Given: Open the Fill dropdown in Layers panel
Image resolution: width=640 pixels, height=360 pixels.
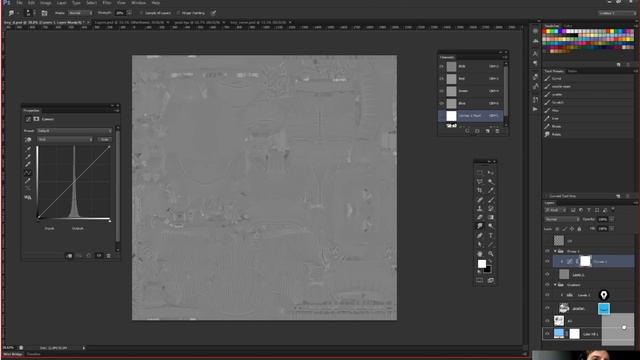Looking at the screenshot, I should 611,229.
